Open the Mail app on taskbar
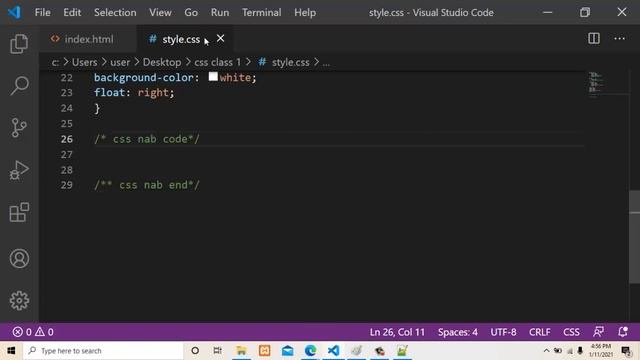Screen dimensions: 640x360 (287, 351)
